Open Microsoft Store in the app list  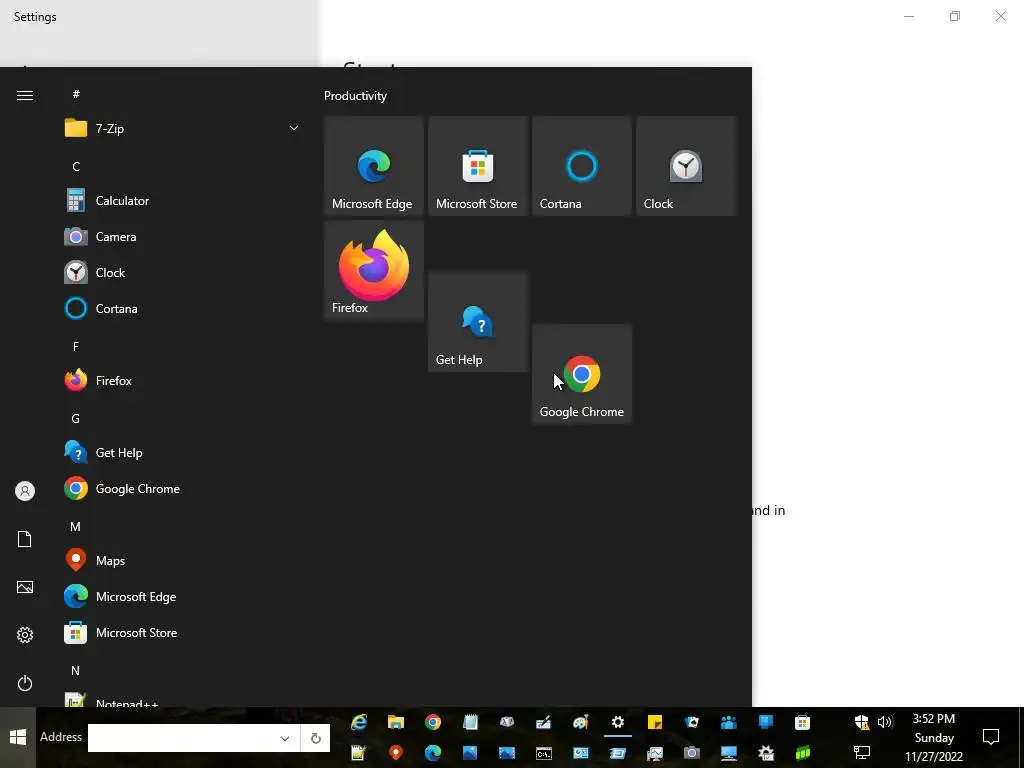(183, 632)
